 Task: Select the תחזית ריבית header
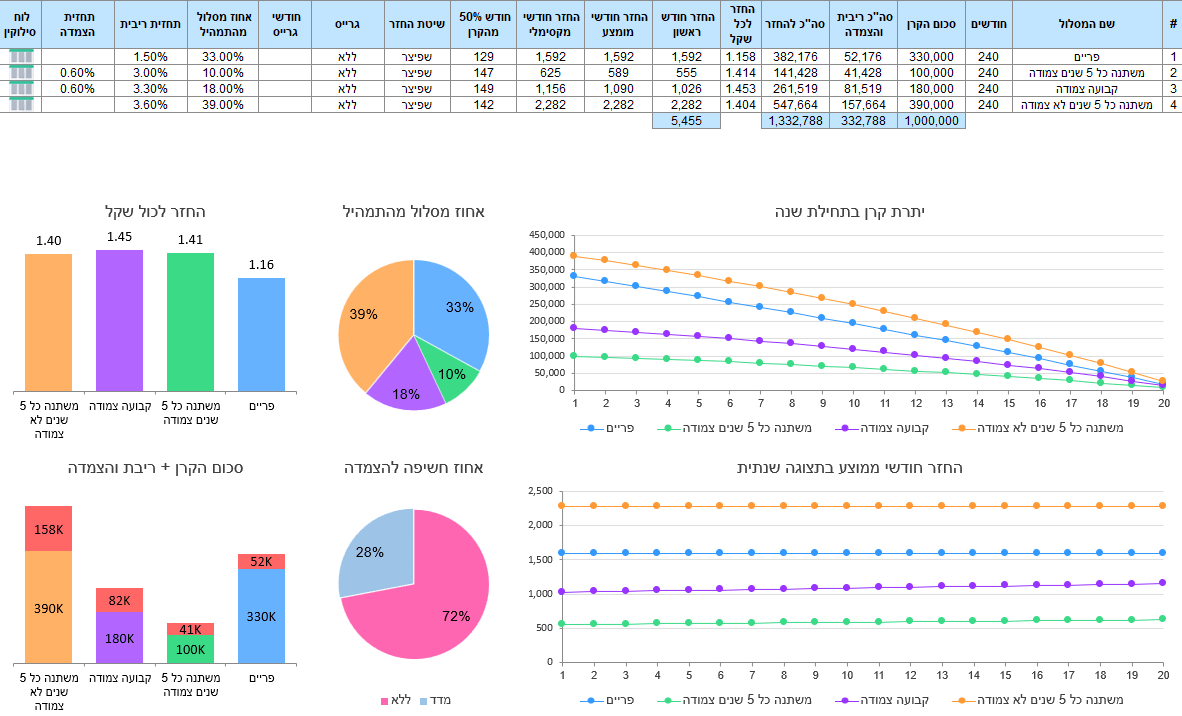pos(151,24)
